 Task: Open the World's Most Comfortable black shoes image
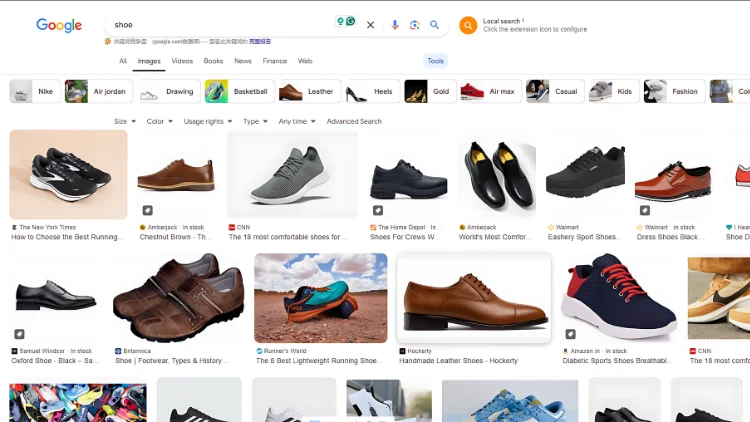coord(496,175)
